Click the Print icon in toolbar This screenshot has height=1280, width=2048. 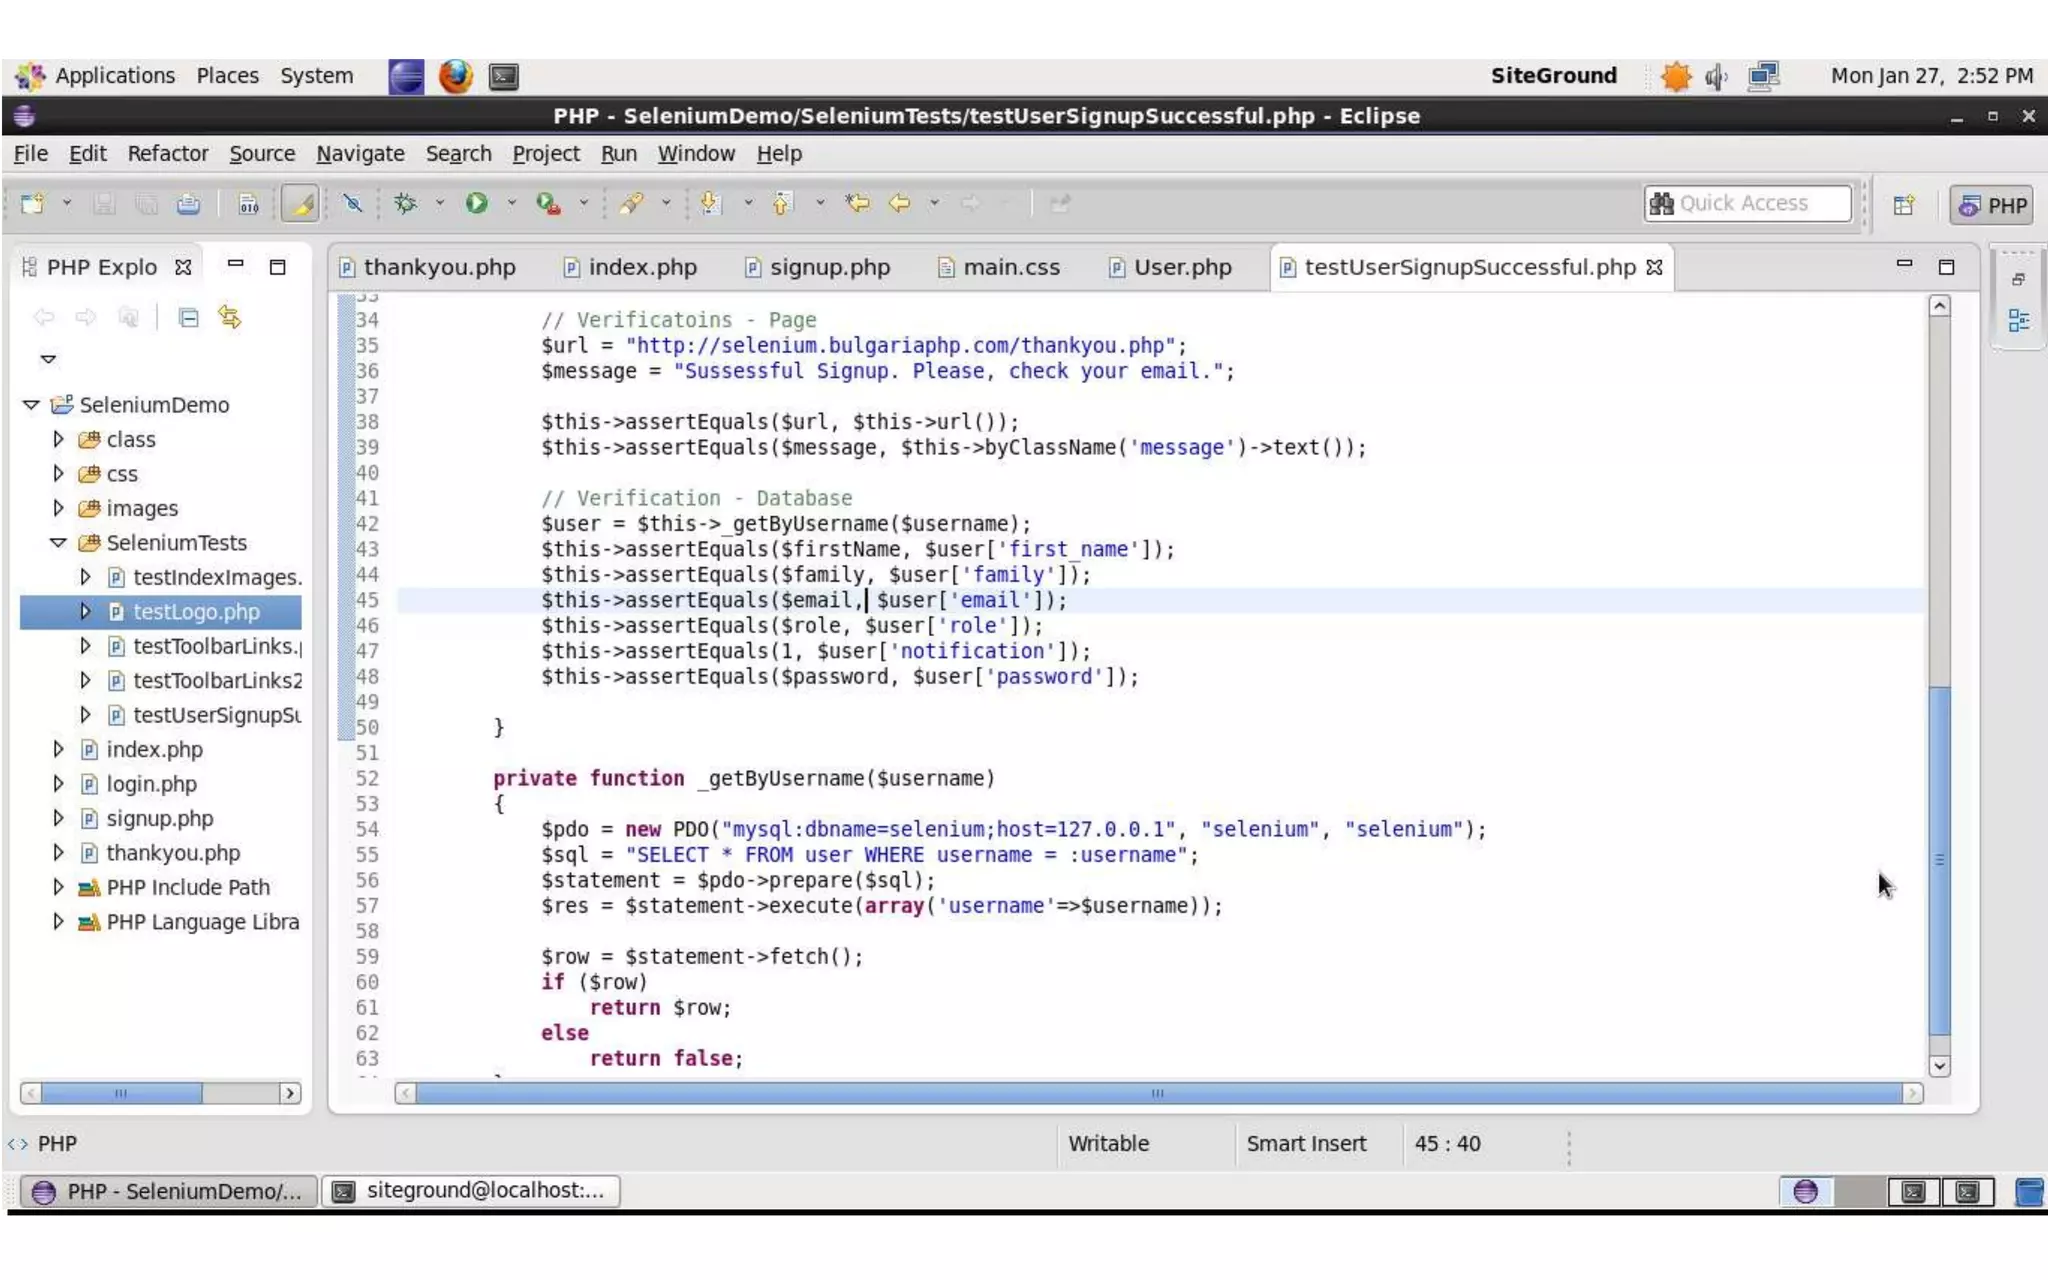pos(188,204)
